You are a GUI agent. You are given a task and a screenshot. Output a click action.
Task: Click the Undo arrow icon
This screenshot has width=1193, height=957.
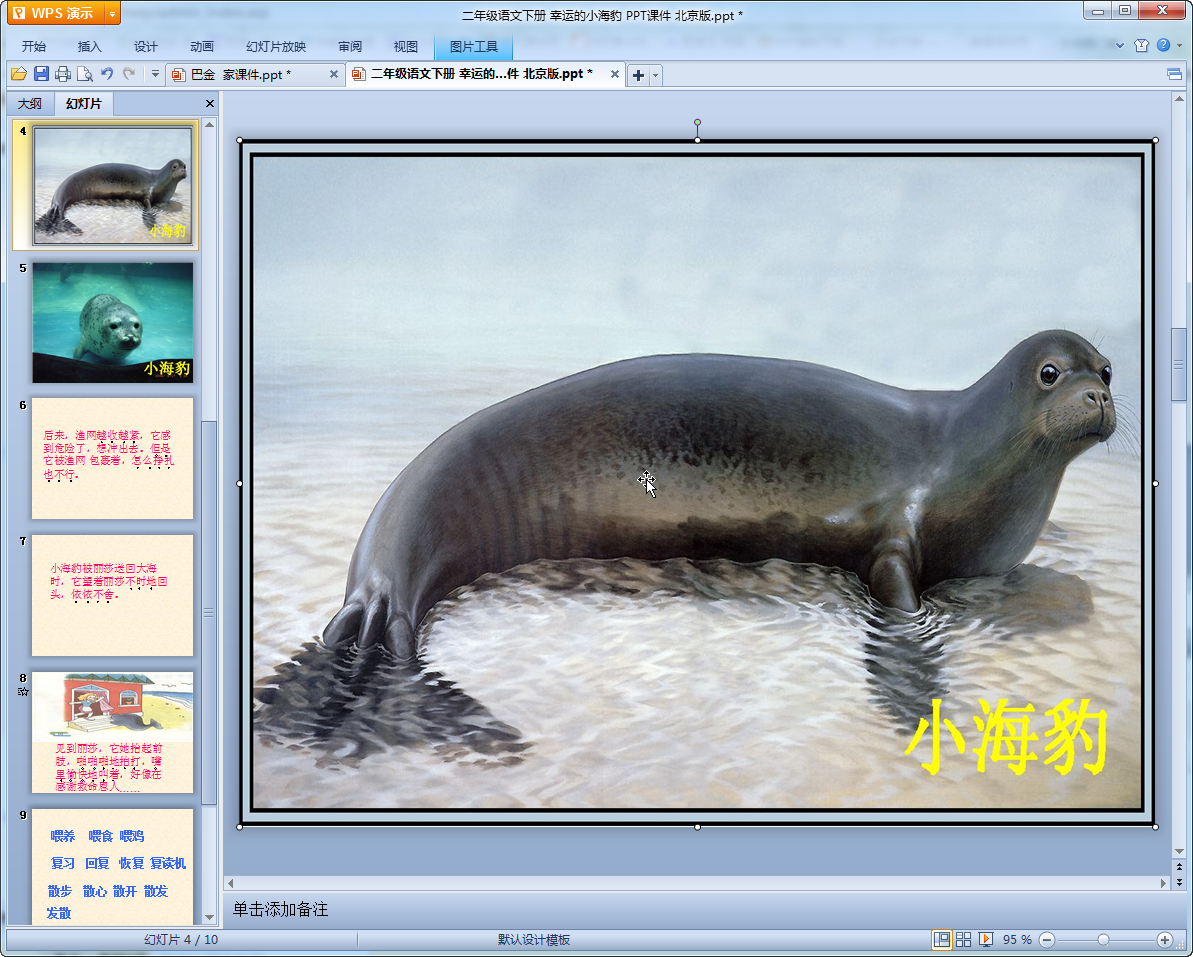[x=107, y=74]
